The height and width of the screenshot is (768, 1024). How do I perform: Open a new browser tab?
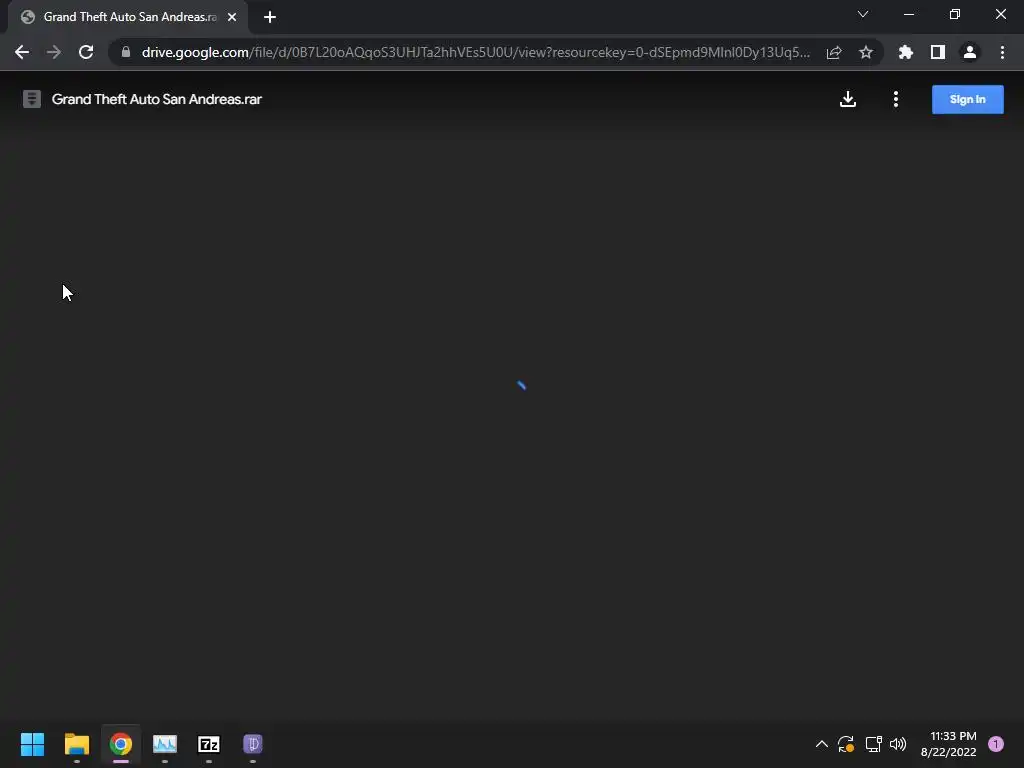pyautogui.click(x=270, y=17)
